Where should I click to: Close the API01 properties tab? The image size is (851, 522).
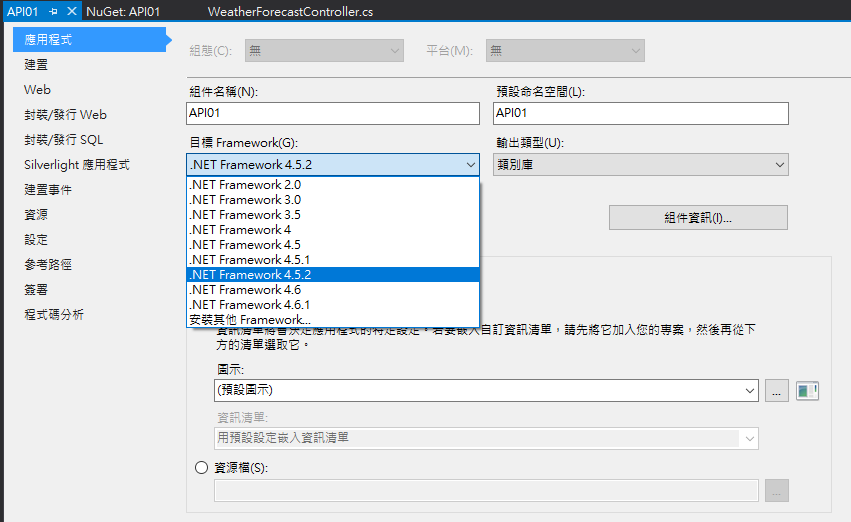point(71,11)
